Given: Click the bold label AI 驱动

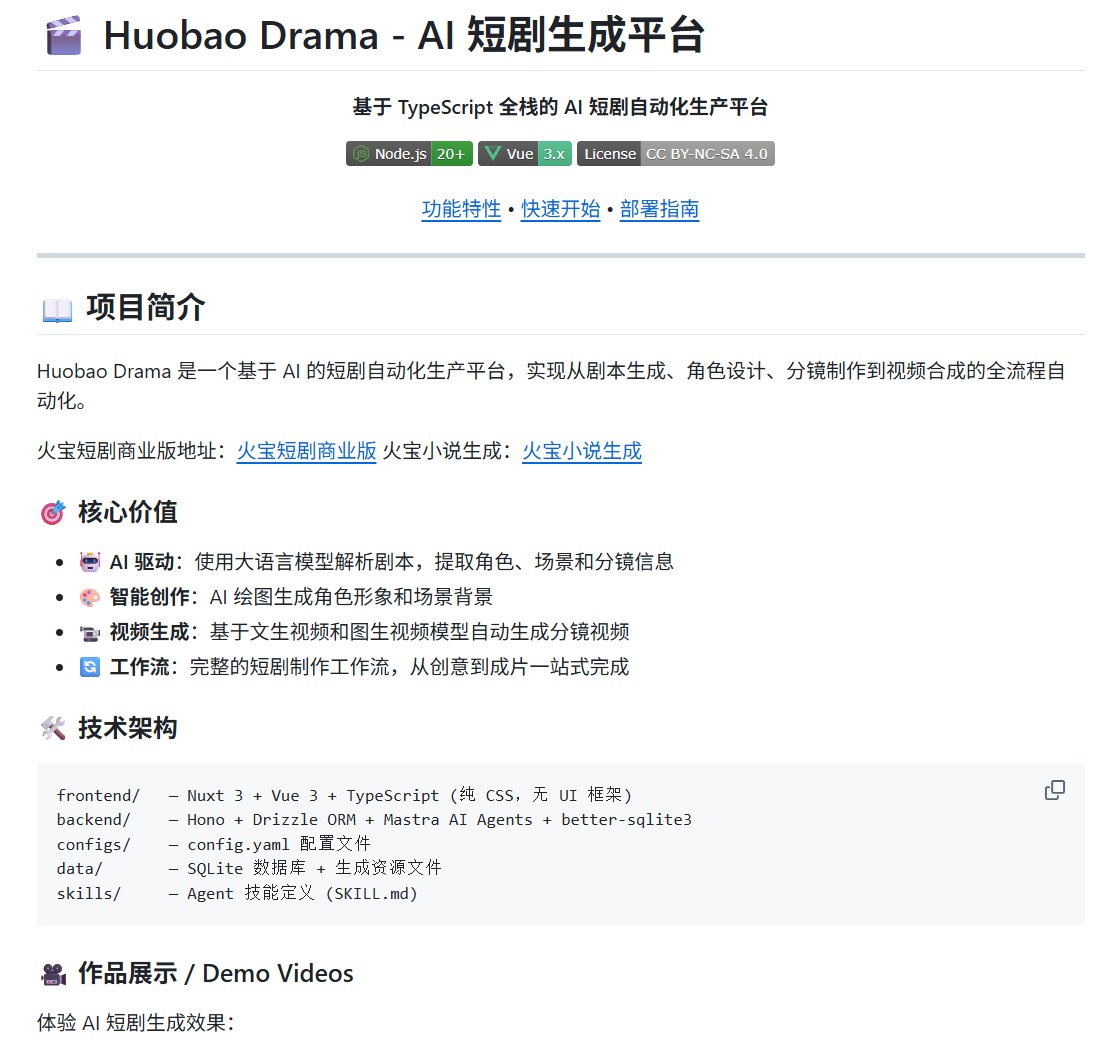Looking at the screenshot, I should pyautogui.click(x=142, y=561).
